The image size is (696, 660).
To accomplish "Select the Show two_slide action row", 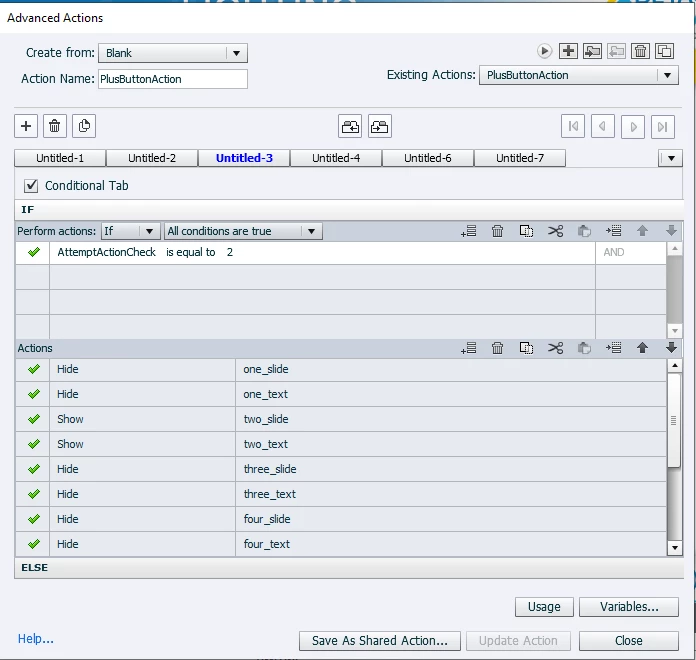I will tap(341, 419).
